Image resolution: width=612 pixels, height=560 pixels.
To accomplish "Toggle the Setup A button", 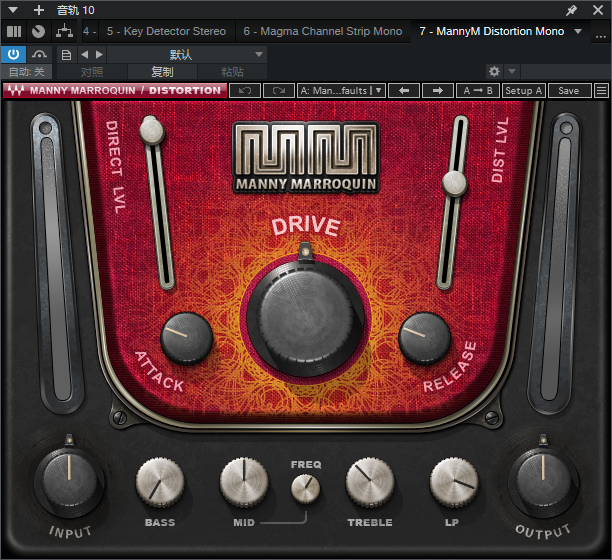I will point(524,91).
